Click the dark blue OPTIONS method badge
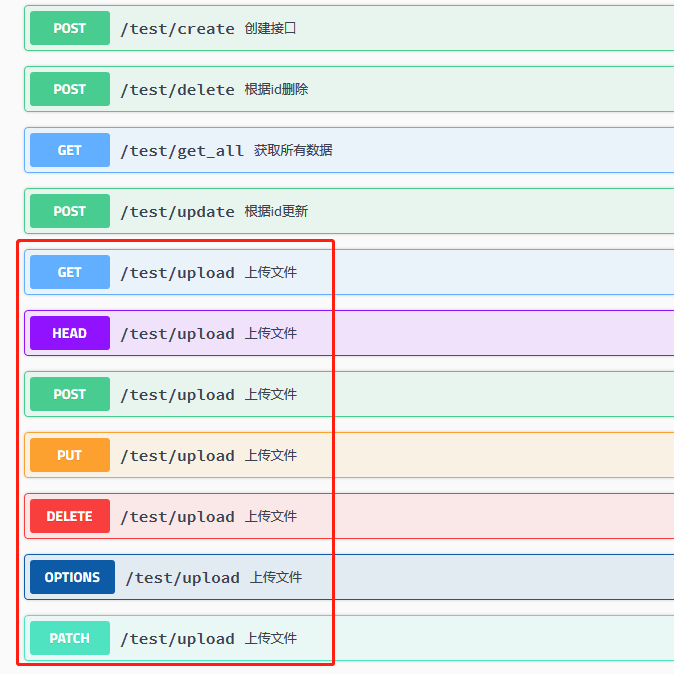 pyautogui.click(x=72, y=577)
